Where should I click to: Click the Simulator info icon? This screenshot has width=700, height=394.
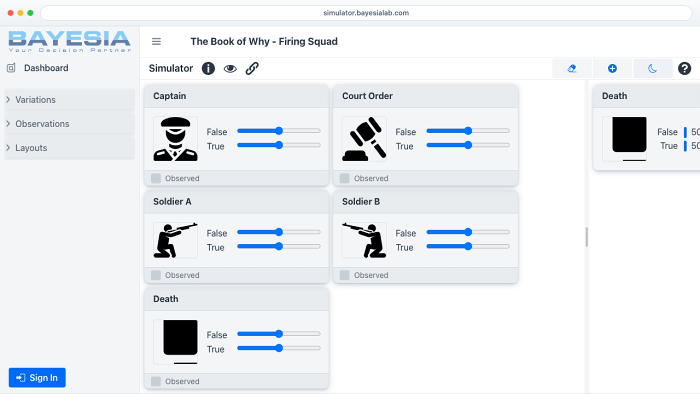pos(208,68)
